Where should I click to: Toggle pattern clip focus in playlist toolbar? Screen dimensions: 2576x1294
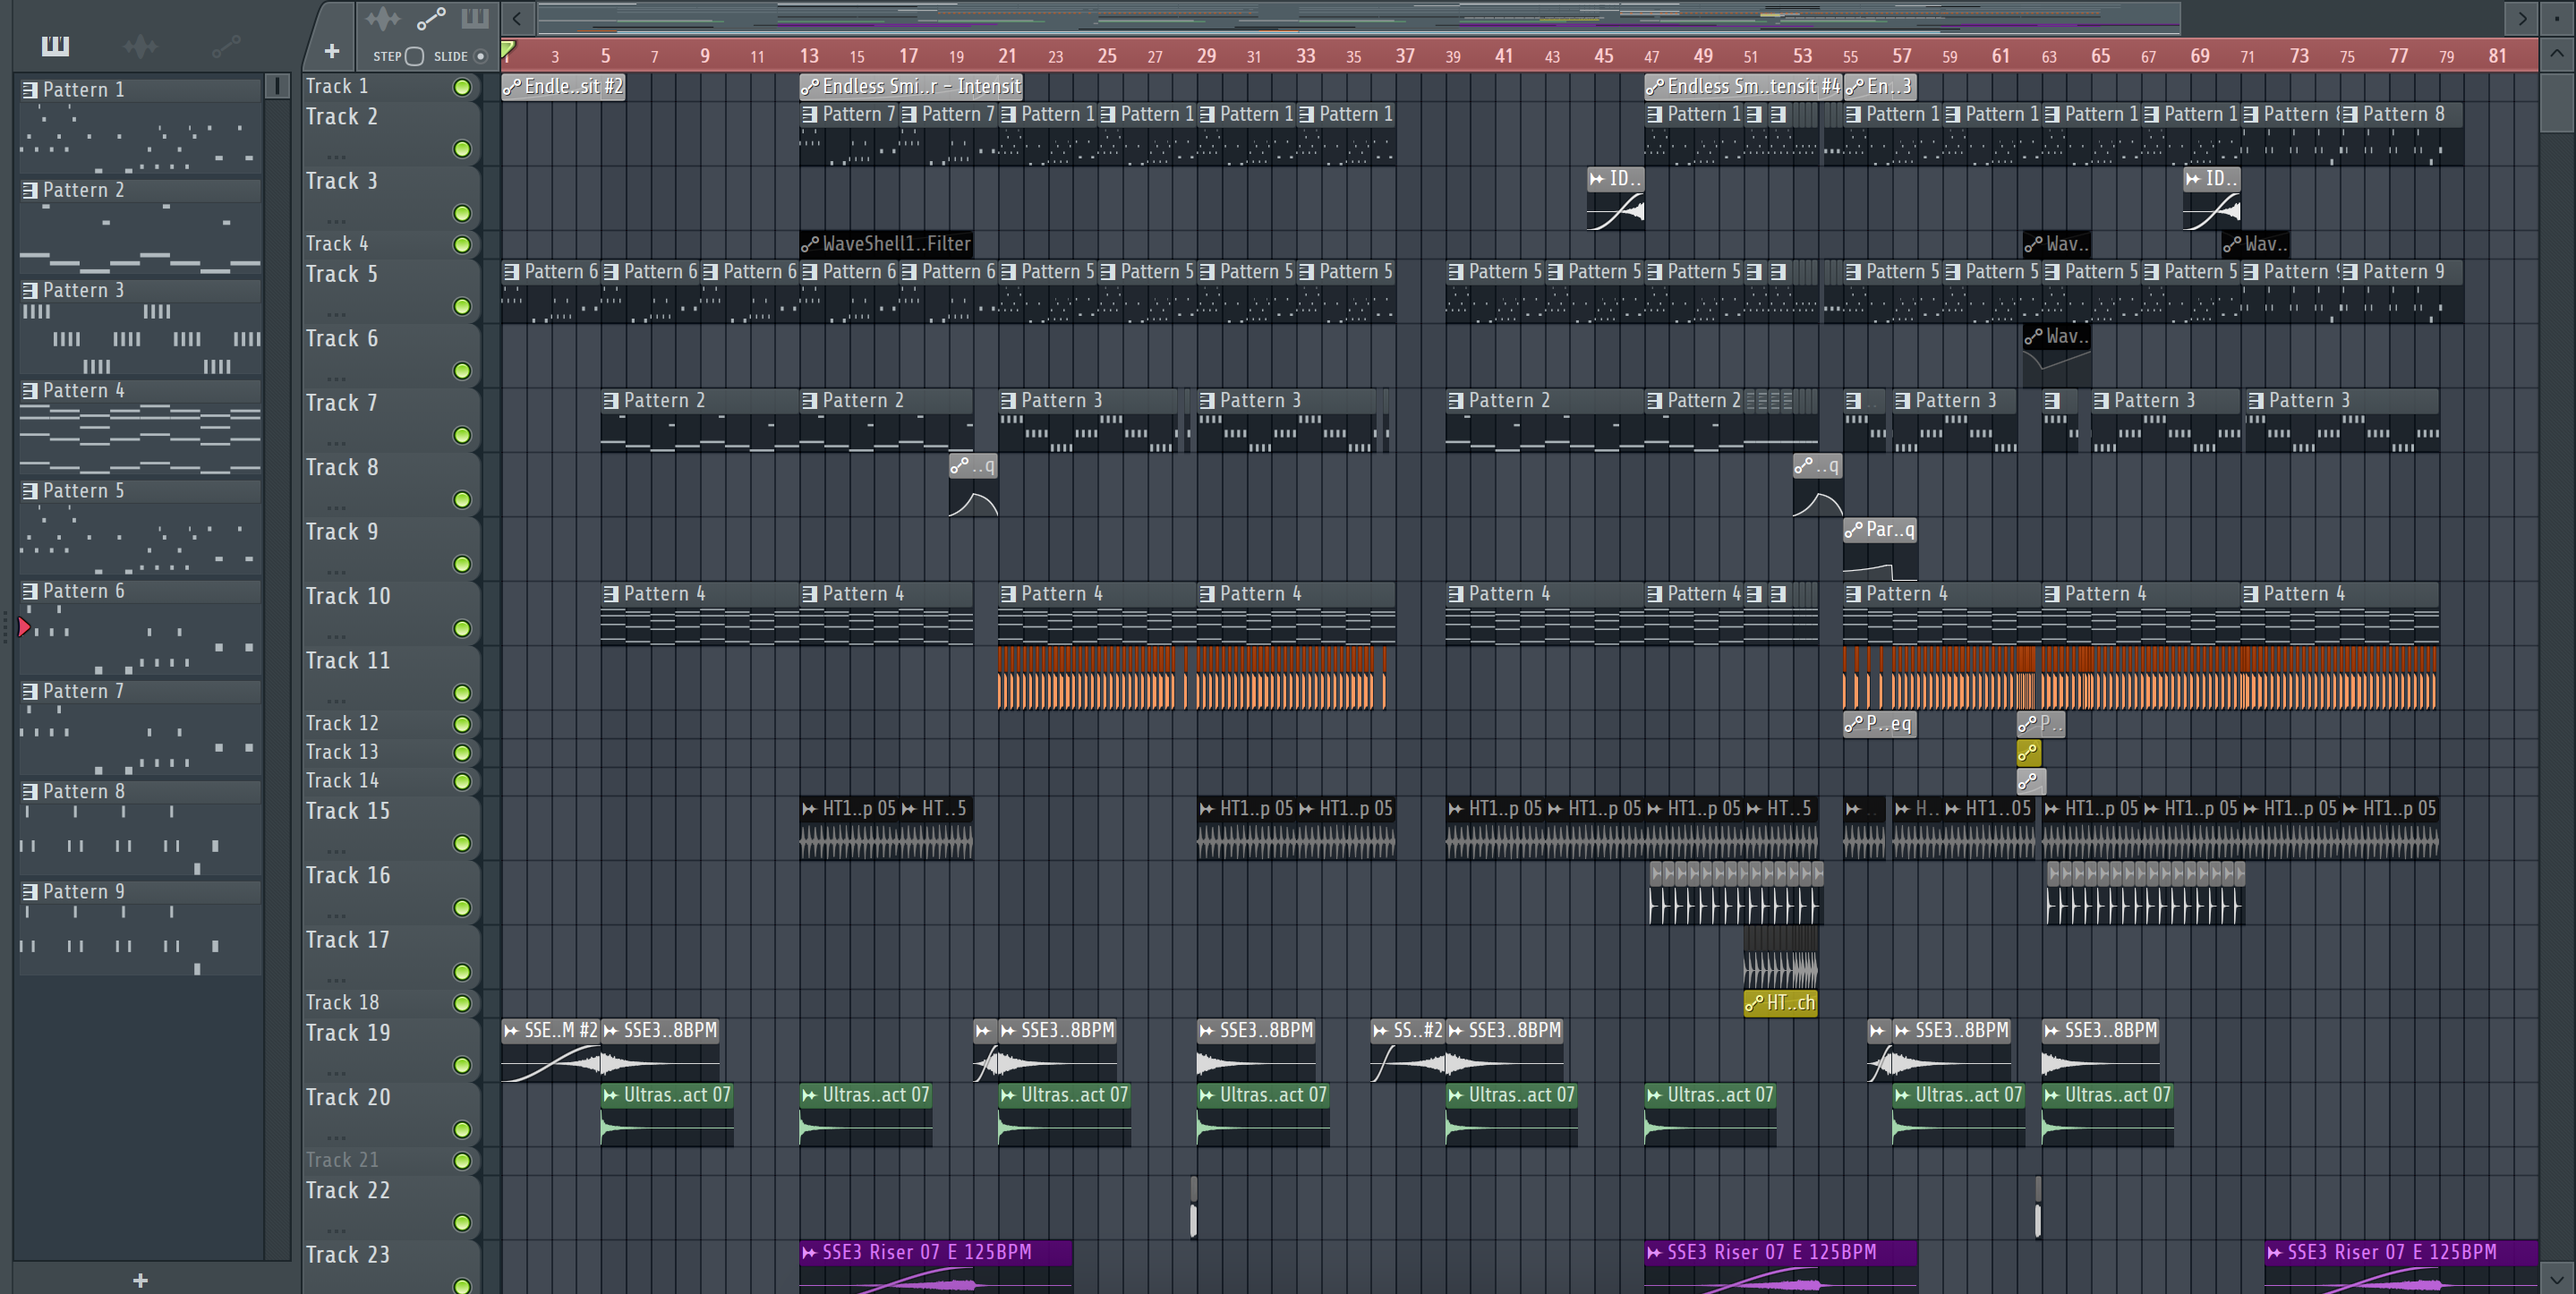click(x=475, y=18)
